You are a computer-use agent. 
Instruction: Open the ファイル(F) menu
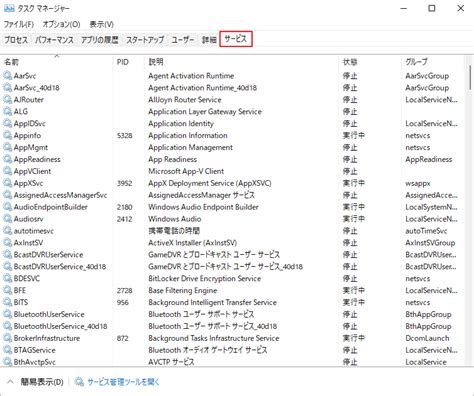(19, 24)
